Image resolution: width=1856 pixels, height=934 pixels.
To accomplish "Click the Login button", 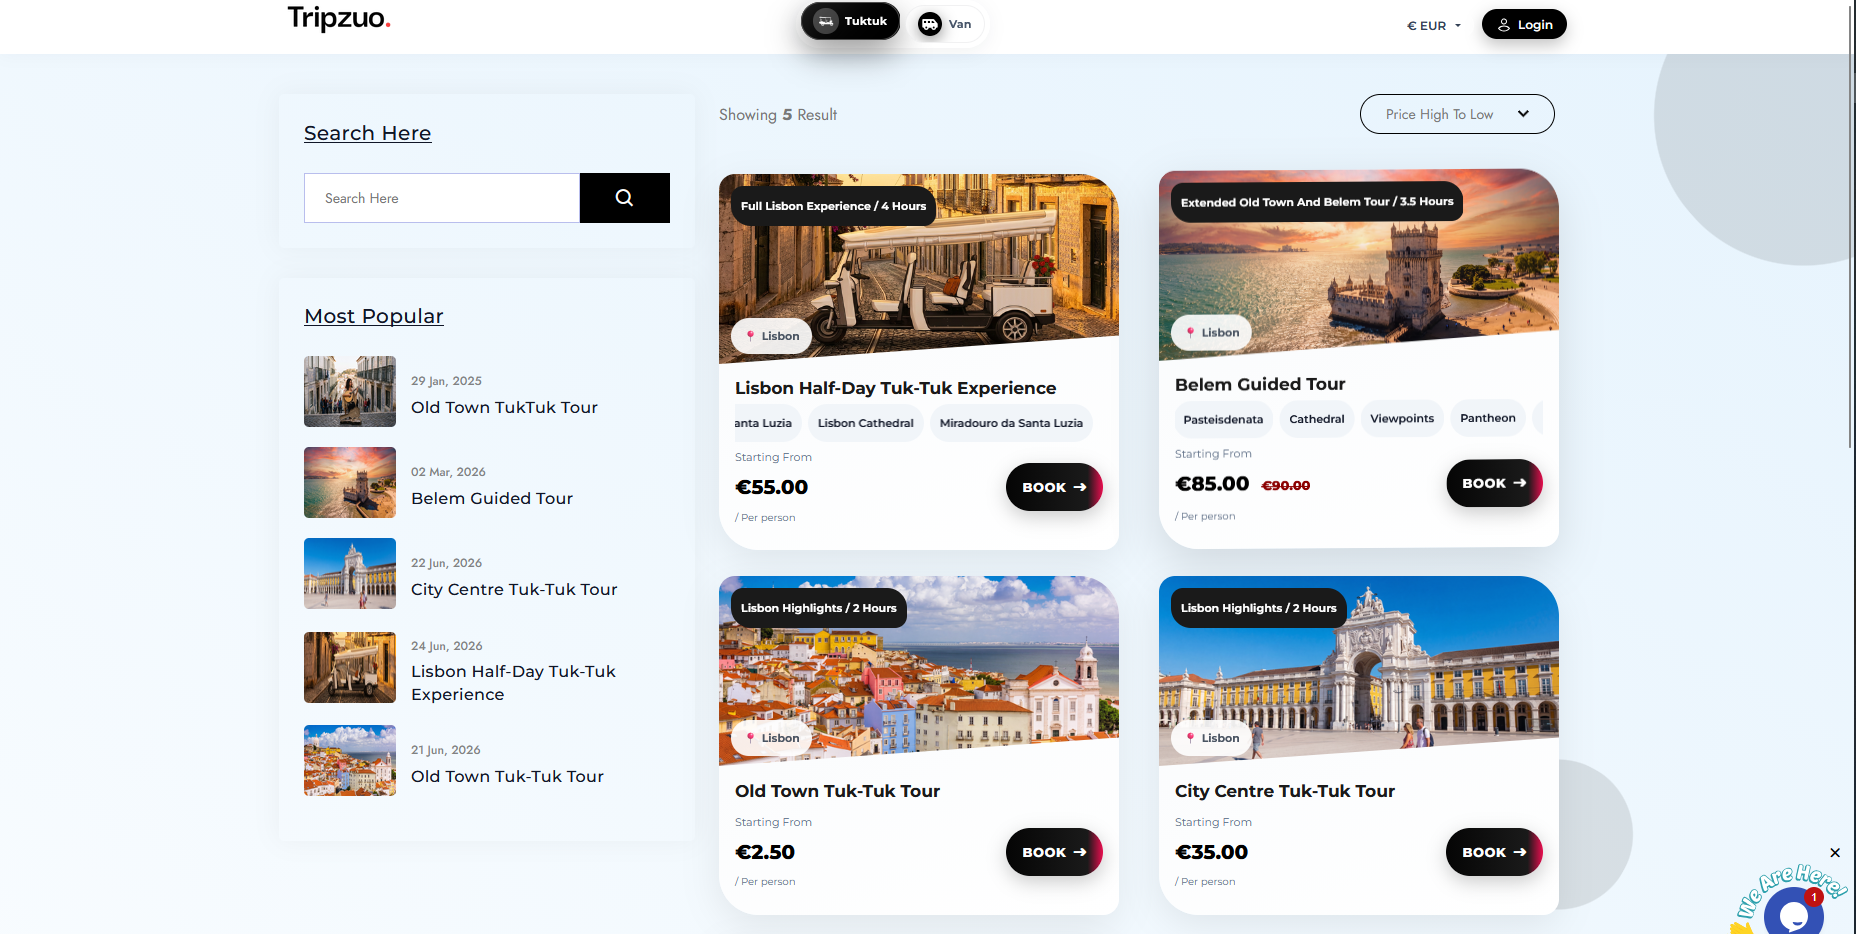I will pyautogui.click(x=1524, y=24).
